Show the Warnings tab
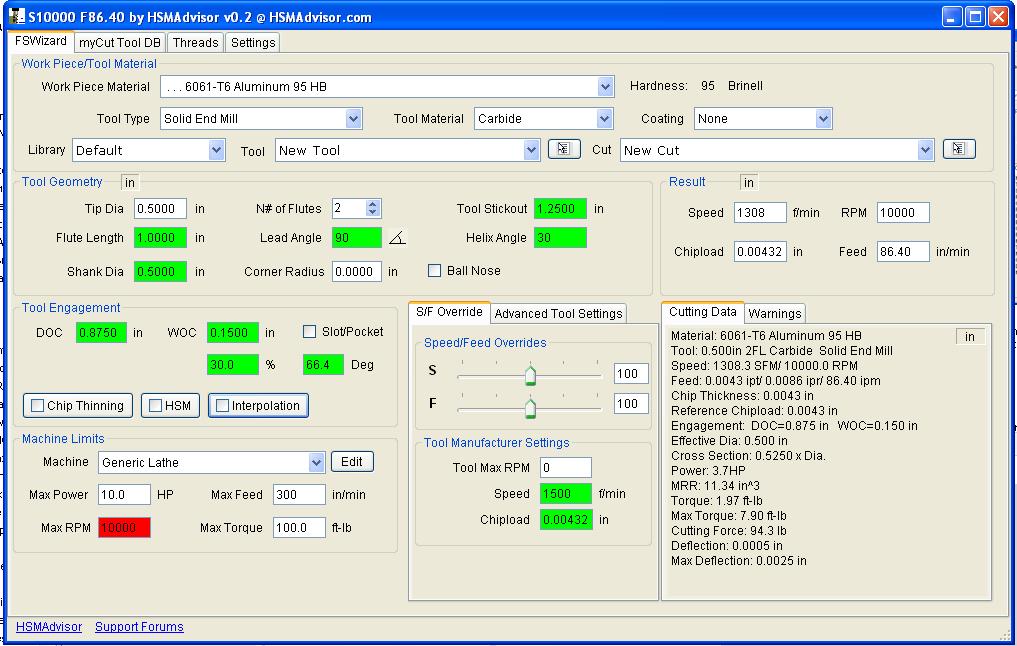The width and height of the screenshot is (1017, 646). point(774,314)
